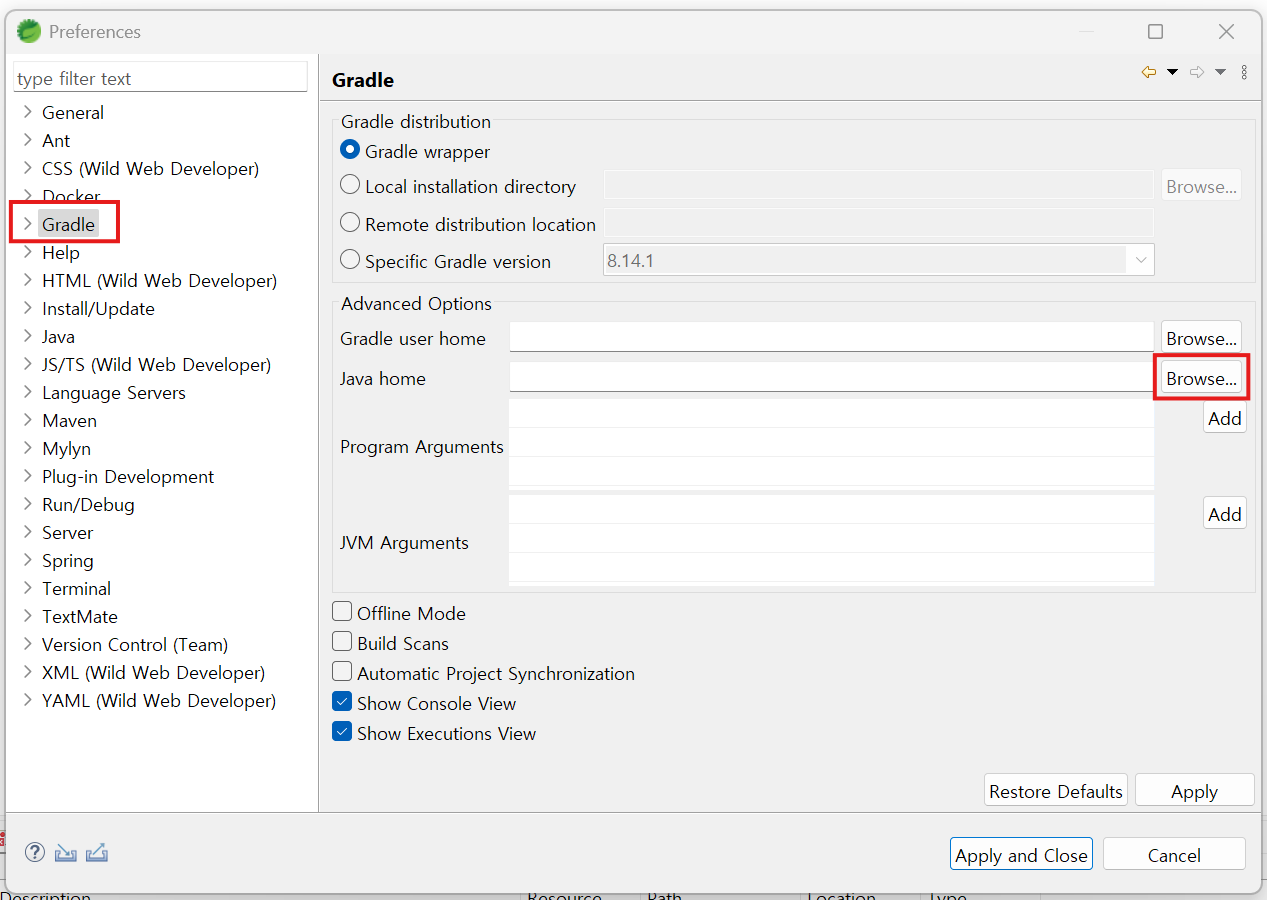
Task: Click the import preferences icon
Action: tap(65, 852)
